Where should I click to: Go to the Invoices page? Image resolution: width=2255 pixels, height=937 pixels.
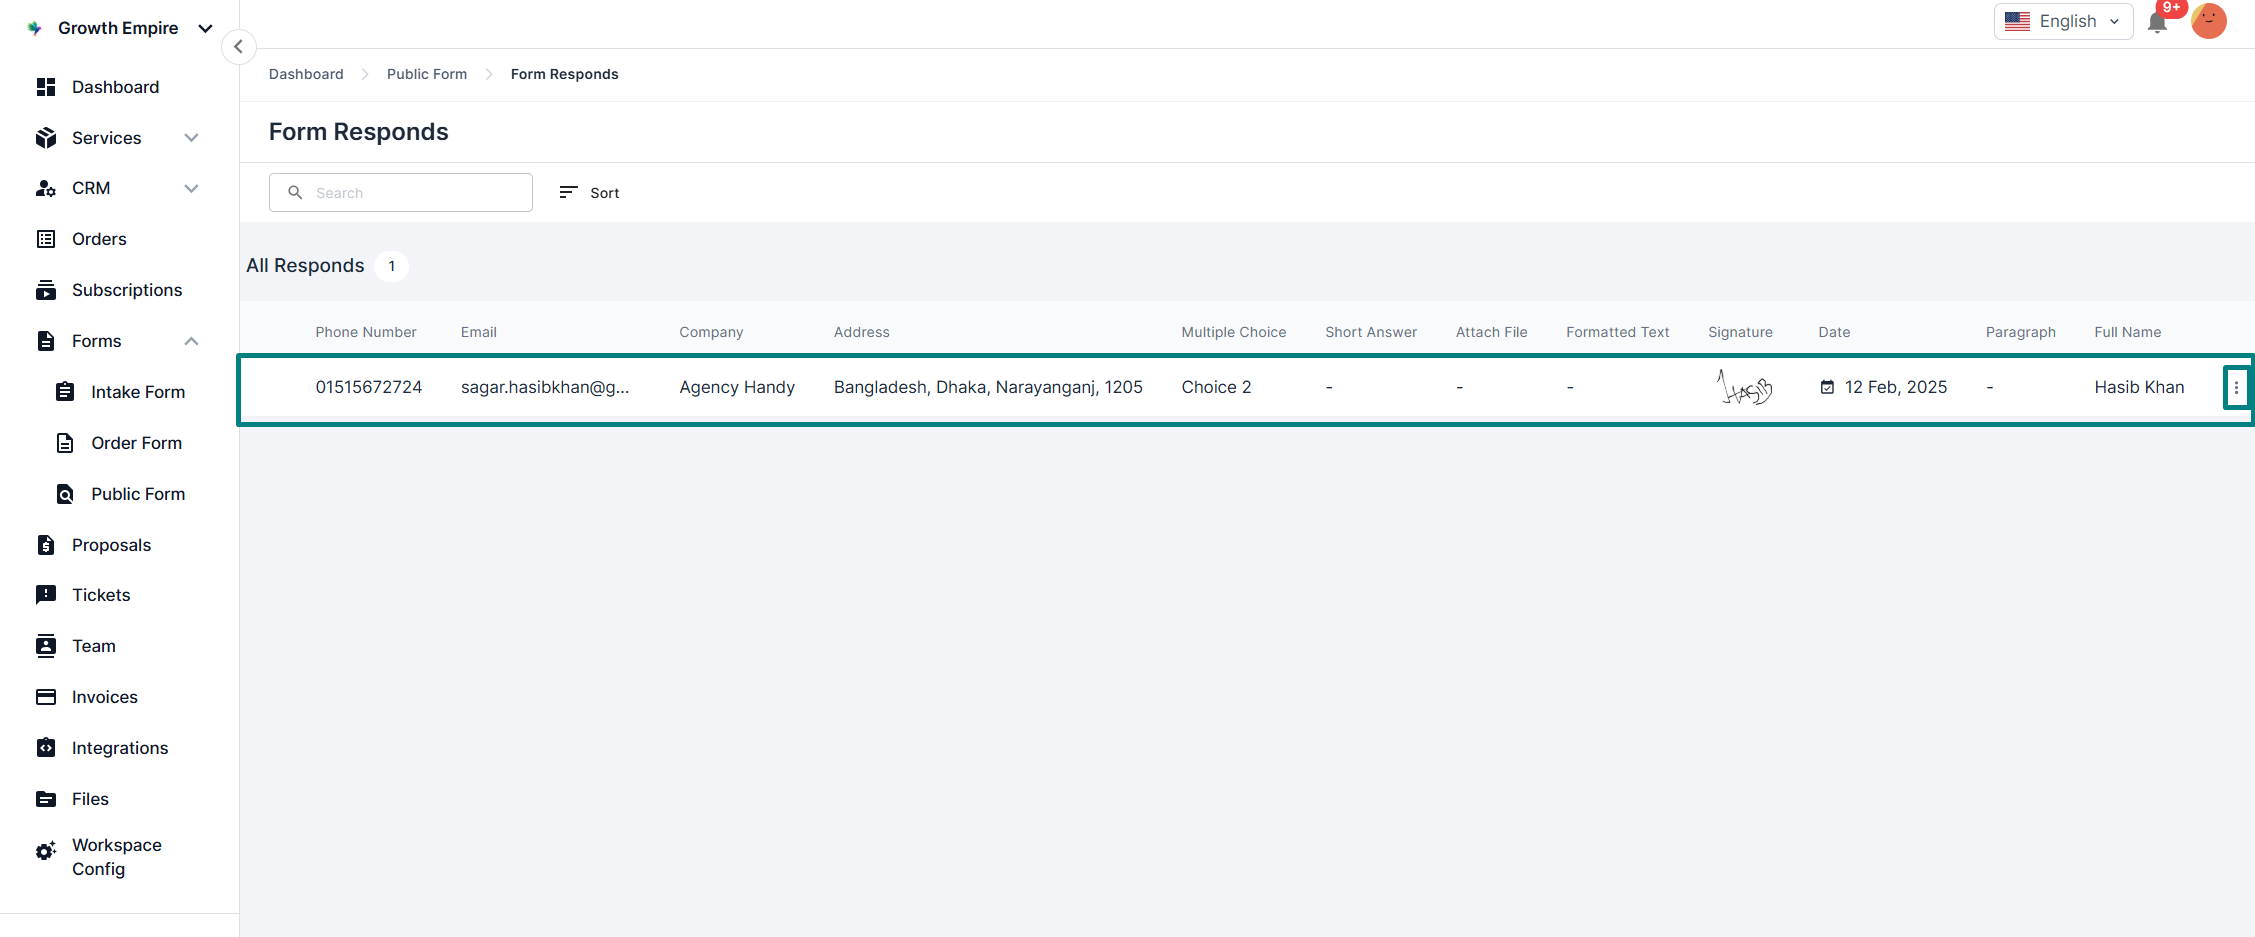click(x=104, y=697)
